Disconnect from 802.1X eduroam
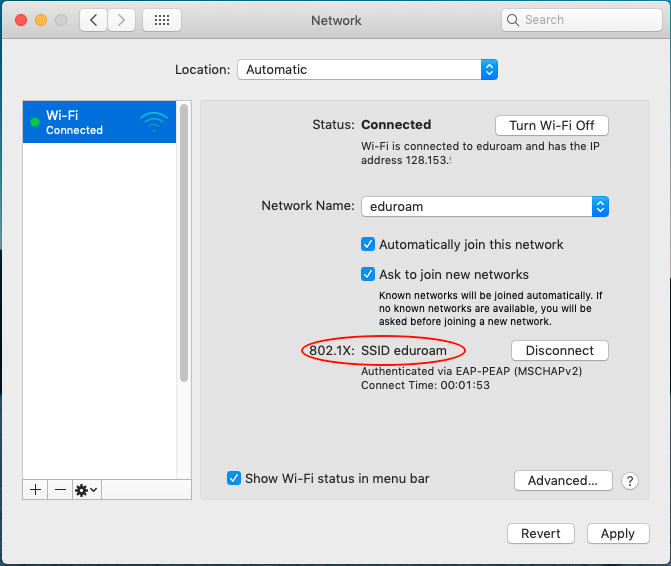This screenshot has width=671, height=566. pyautogui.click(x=559, y=351)
